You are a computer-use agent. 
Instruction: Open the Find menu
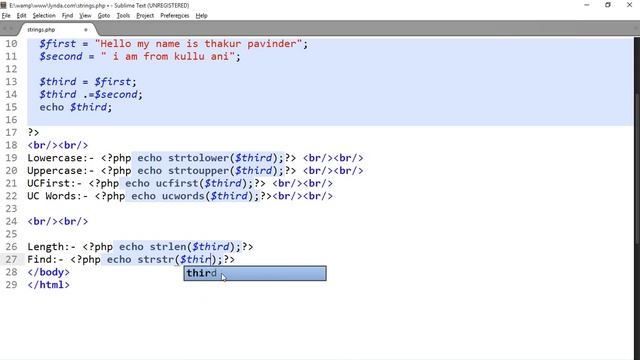pos(67,16)
